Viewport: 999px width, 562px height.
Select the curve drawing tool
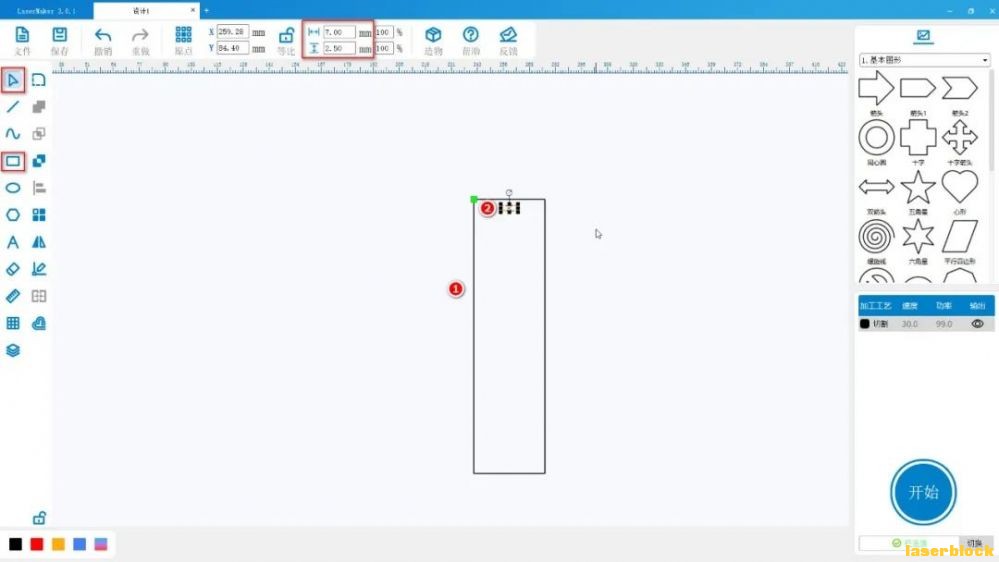(x=13, y=134)
